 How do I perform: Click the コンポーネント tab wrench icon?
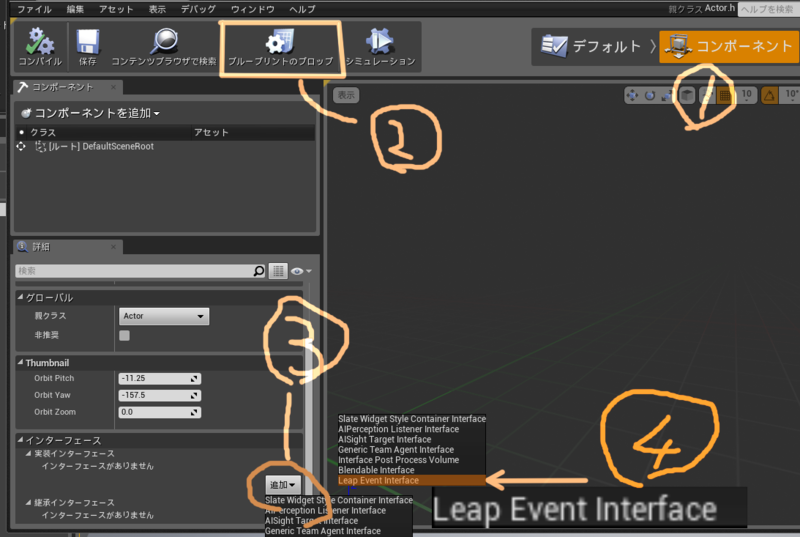22,87
